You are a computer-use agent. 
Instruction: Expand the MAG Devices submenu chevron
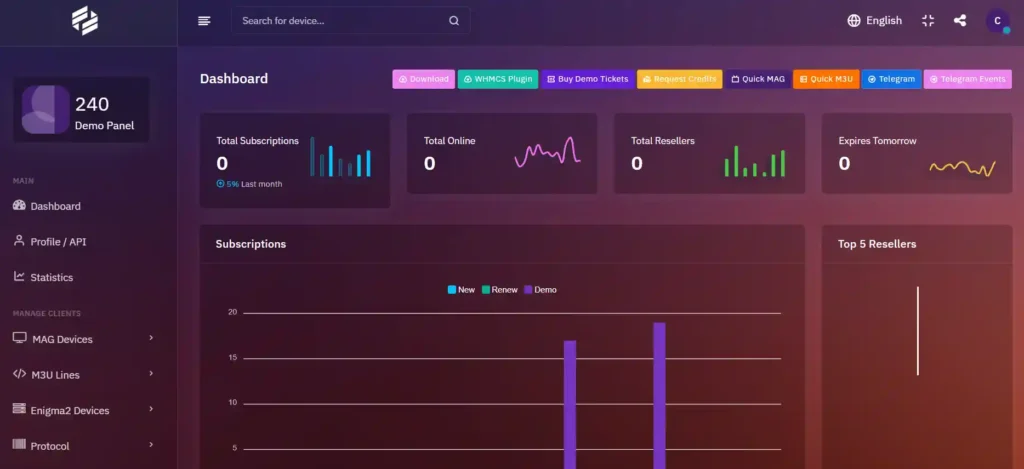coord(151,338)
